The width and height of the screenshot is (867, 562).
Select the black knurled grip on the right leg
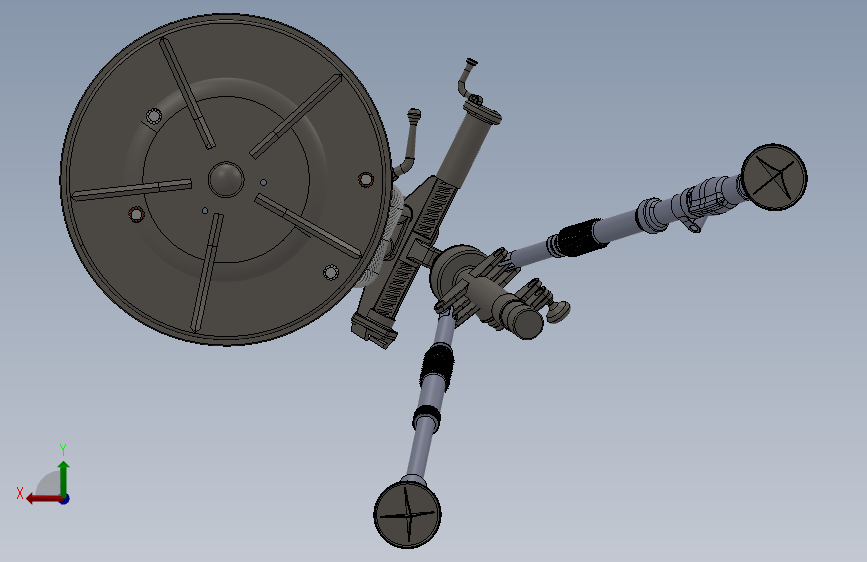click(x=579, y=237)
